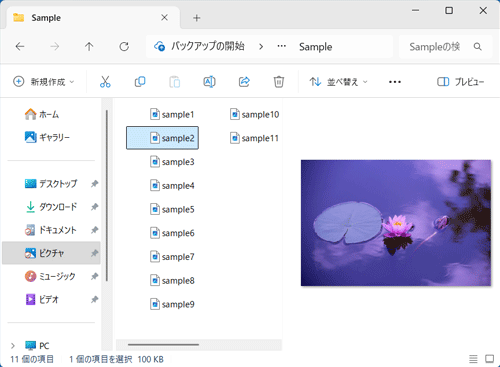
Task: Select the sample4 file
Action: point(172,186)
